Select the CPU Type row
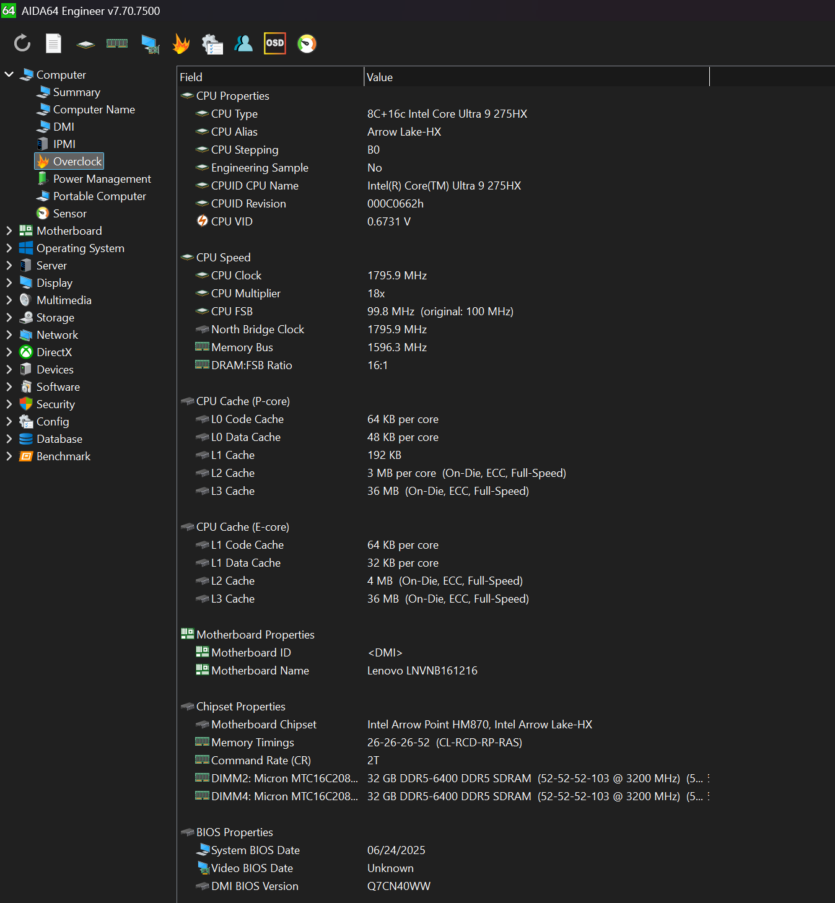Image resolution: width=835 pixels, height=903 pixels. click(x=445, y=114)
